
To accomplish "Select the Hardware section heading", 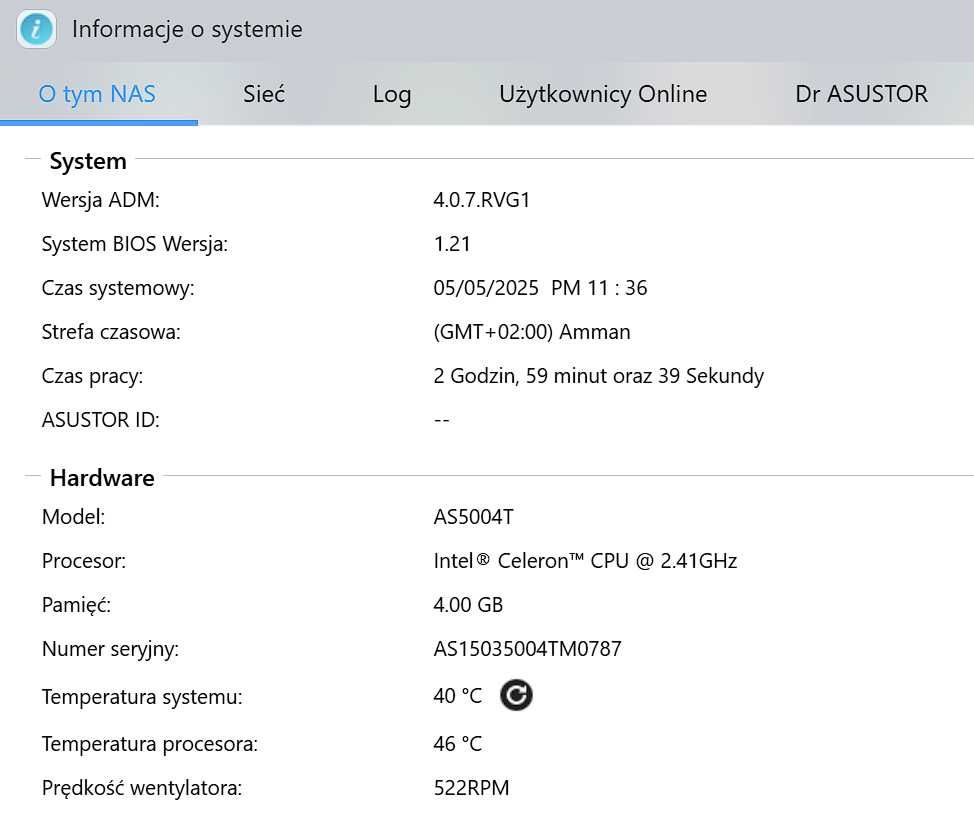I will 102,478.
